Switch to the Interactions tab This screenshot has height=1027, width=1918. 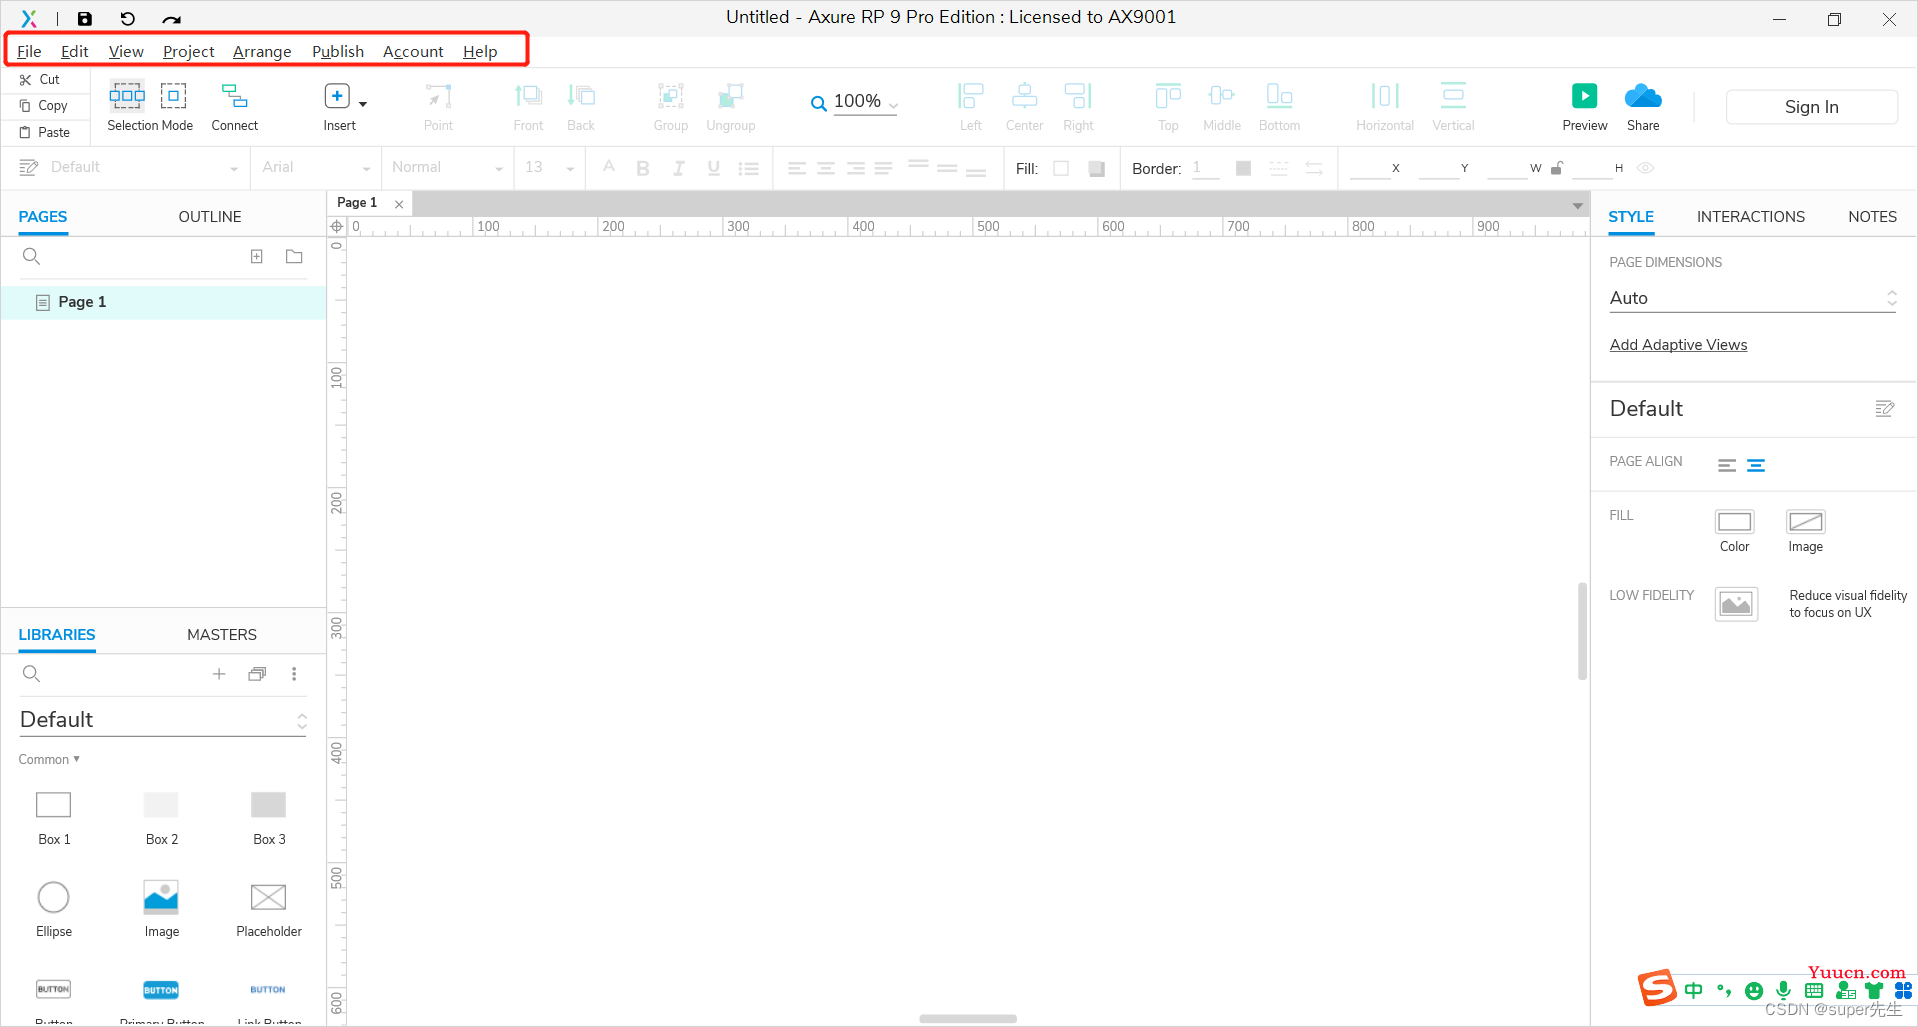point(1750,217)
